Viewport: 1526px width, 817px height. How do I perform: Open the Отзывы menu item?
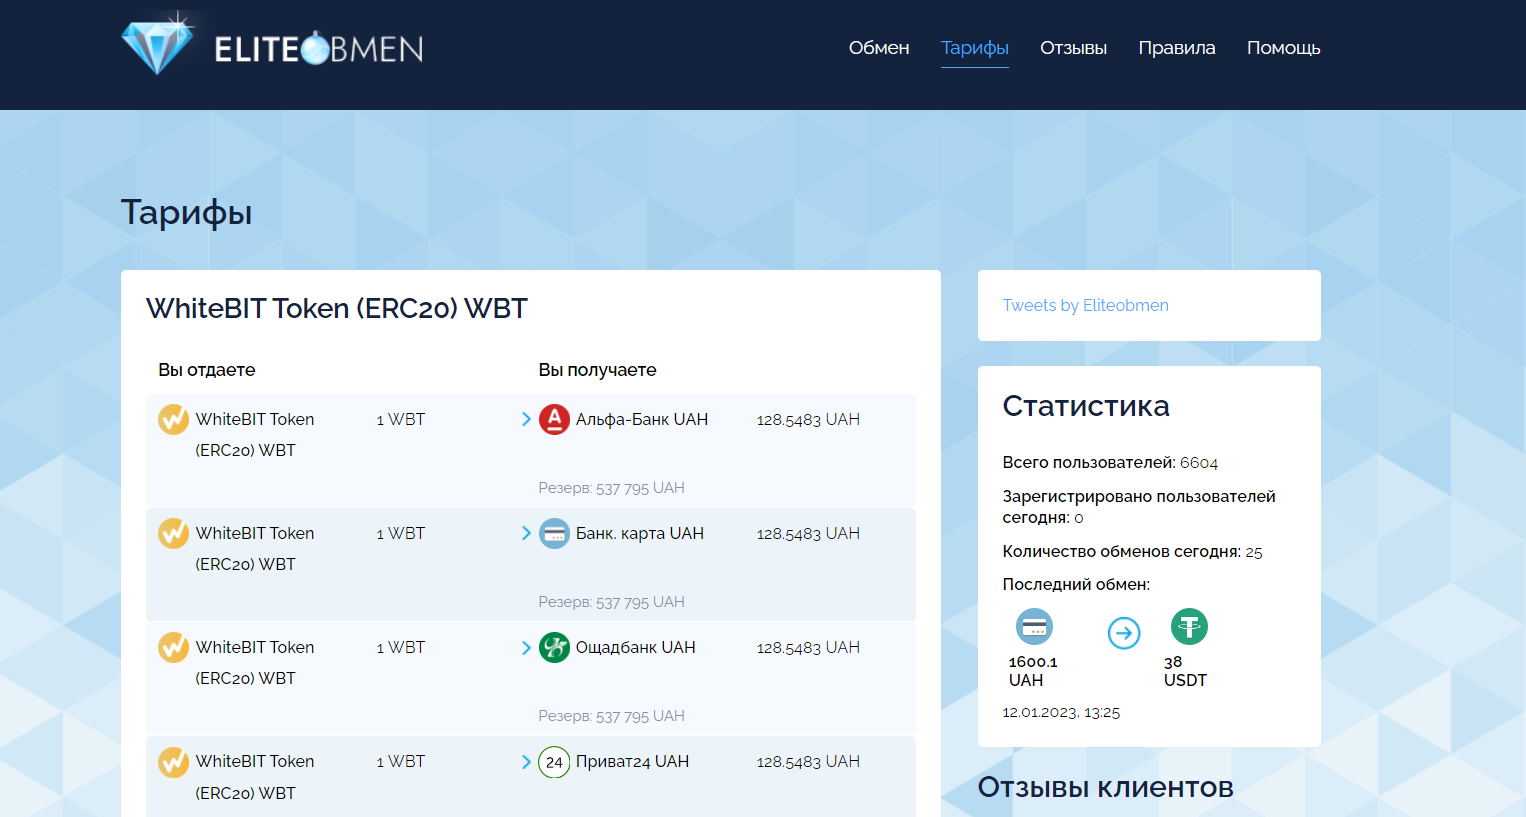pos(1073,48)
